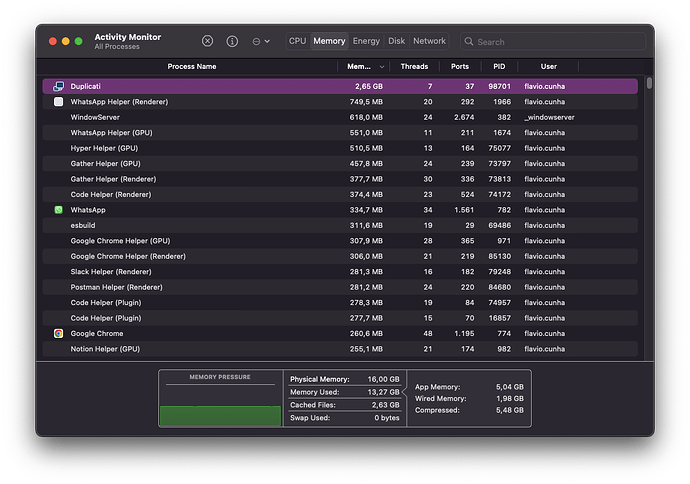The height and width of the screenshot is (484, 690).
Task: Click the _windowserver user cell
Action: point(549,117)
